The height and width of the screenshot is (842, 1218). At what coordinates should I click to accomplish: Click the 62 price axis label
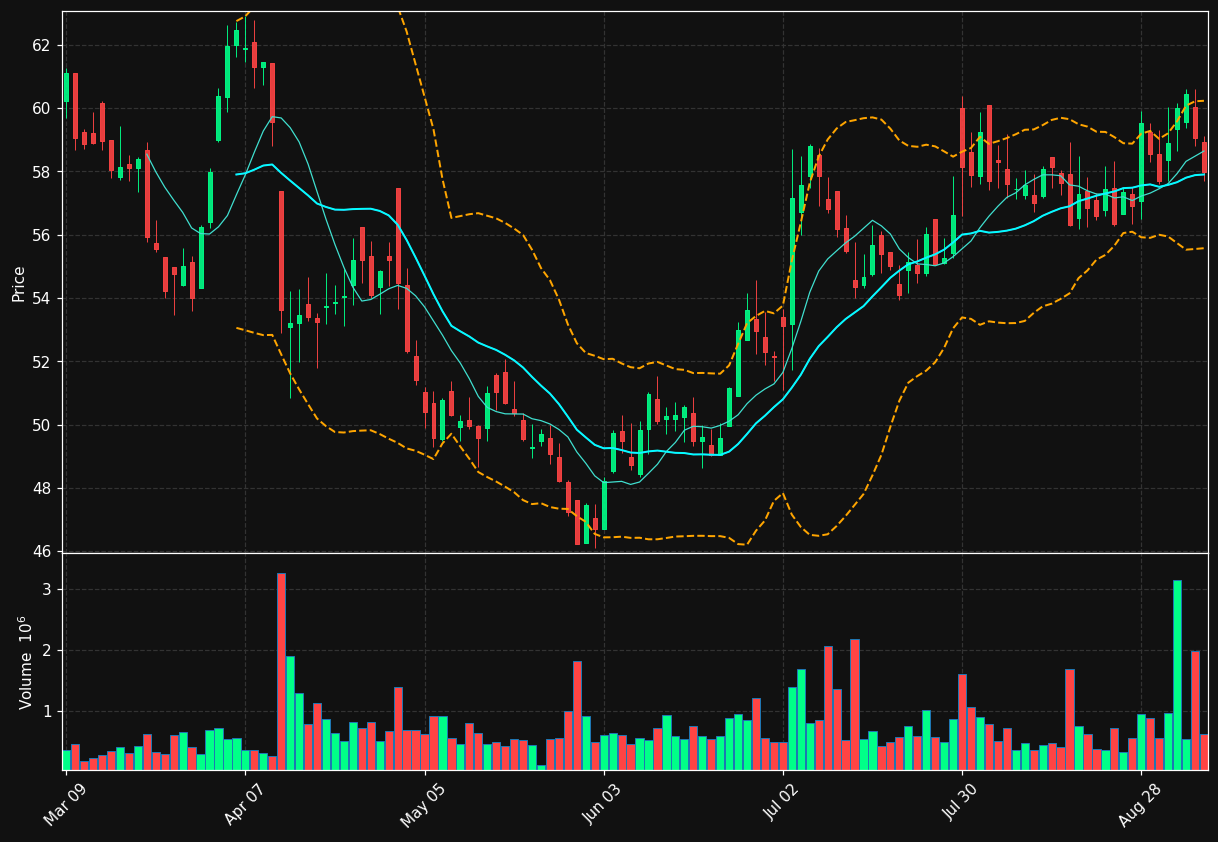click(42, 45)
